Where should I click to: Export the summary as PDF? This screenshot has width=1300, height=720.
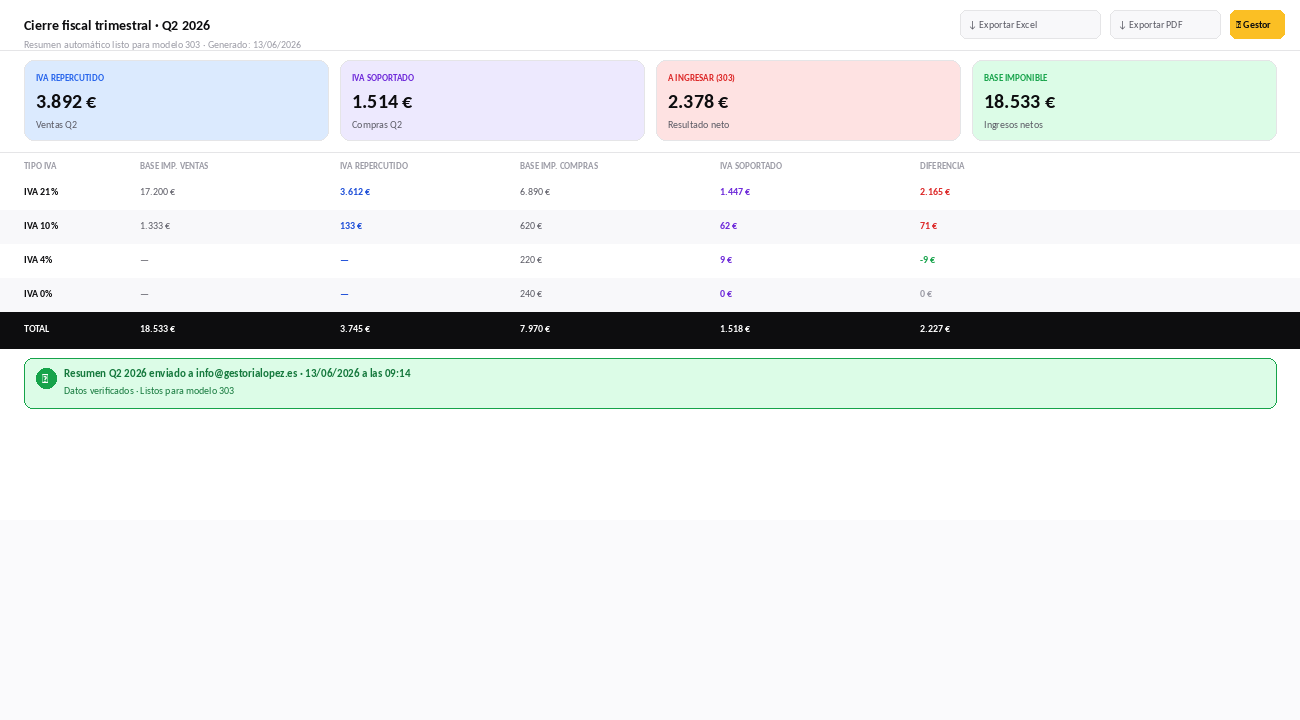coord(1165,24)
